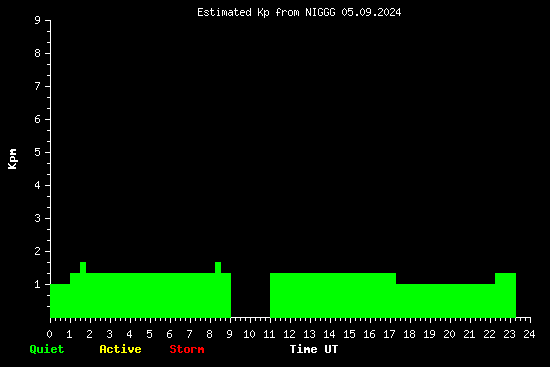This screenshot has height=367, width=550.
Task: Click the empty gap between hours 9 and 11
Action: coord(250,295)
